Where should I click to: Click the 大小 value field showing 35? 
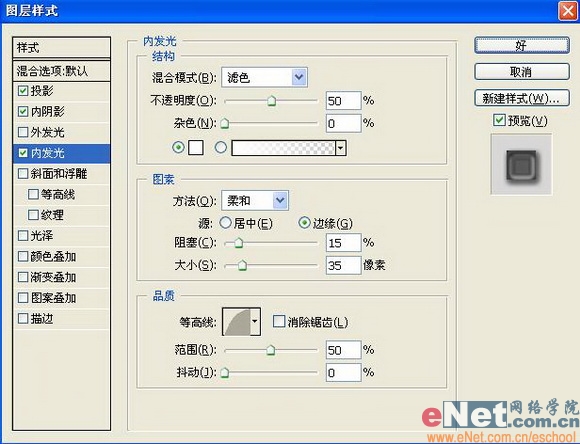[343, 265]
